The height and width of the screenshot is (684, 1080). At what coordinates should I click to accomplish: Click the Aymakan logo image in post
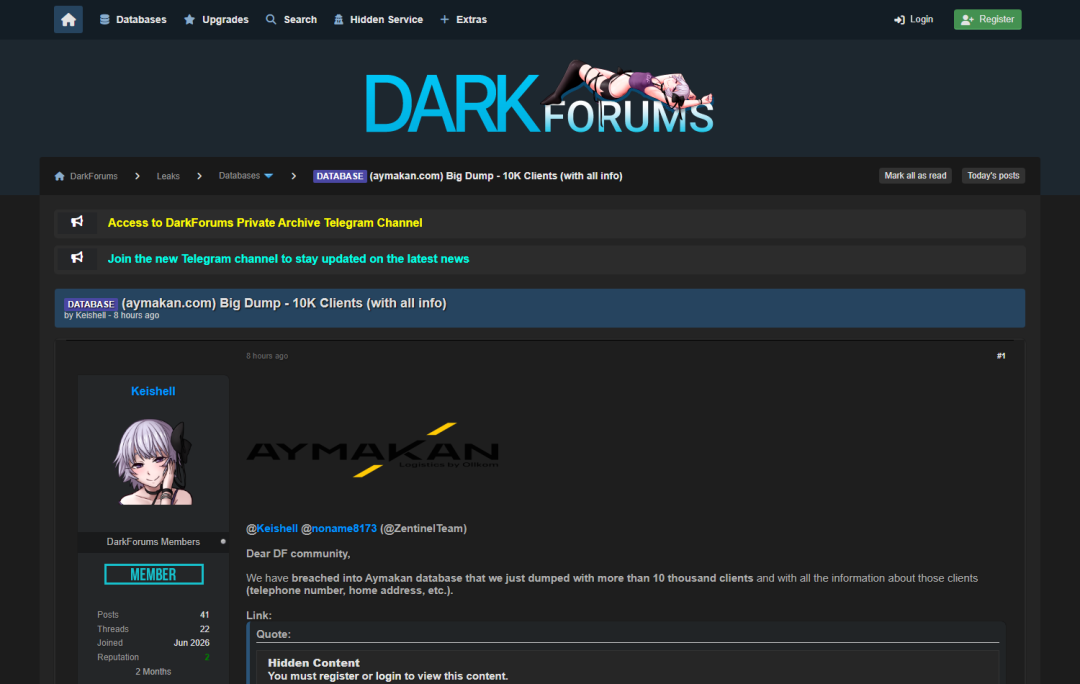373,450
